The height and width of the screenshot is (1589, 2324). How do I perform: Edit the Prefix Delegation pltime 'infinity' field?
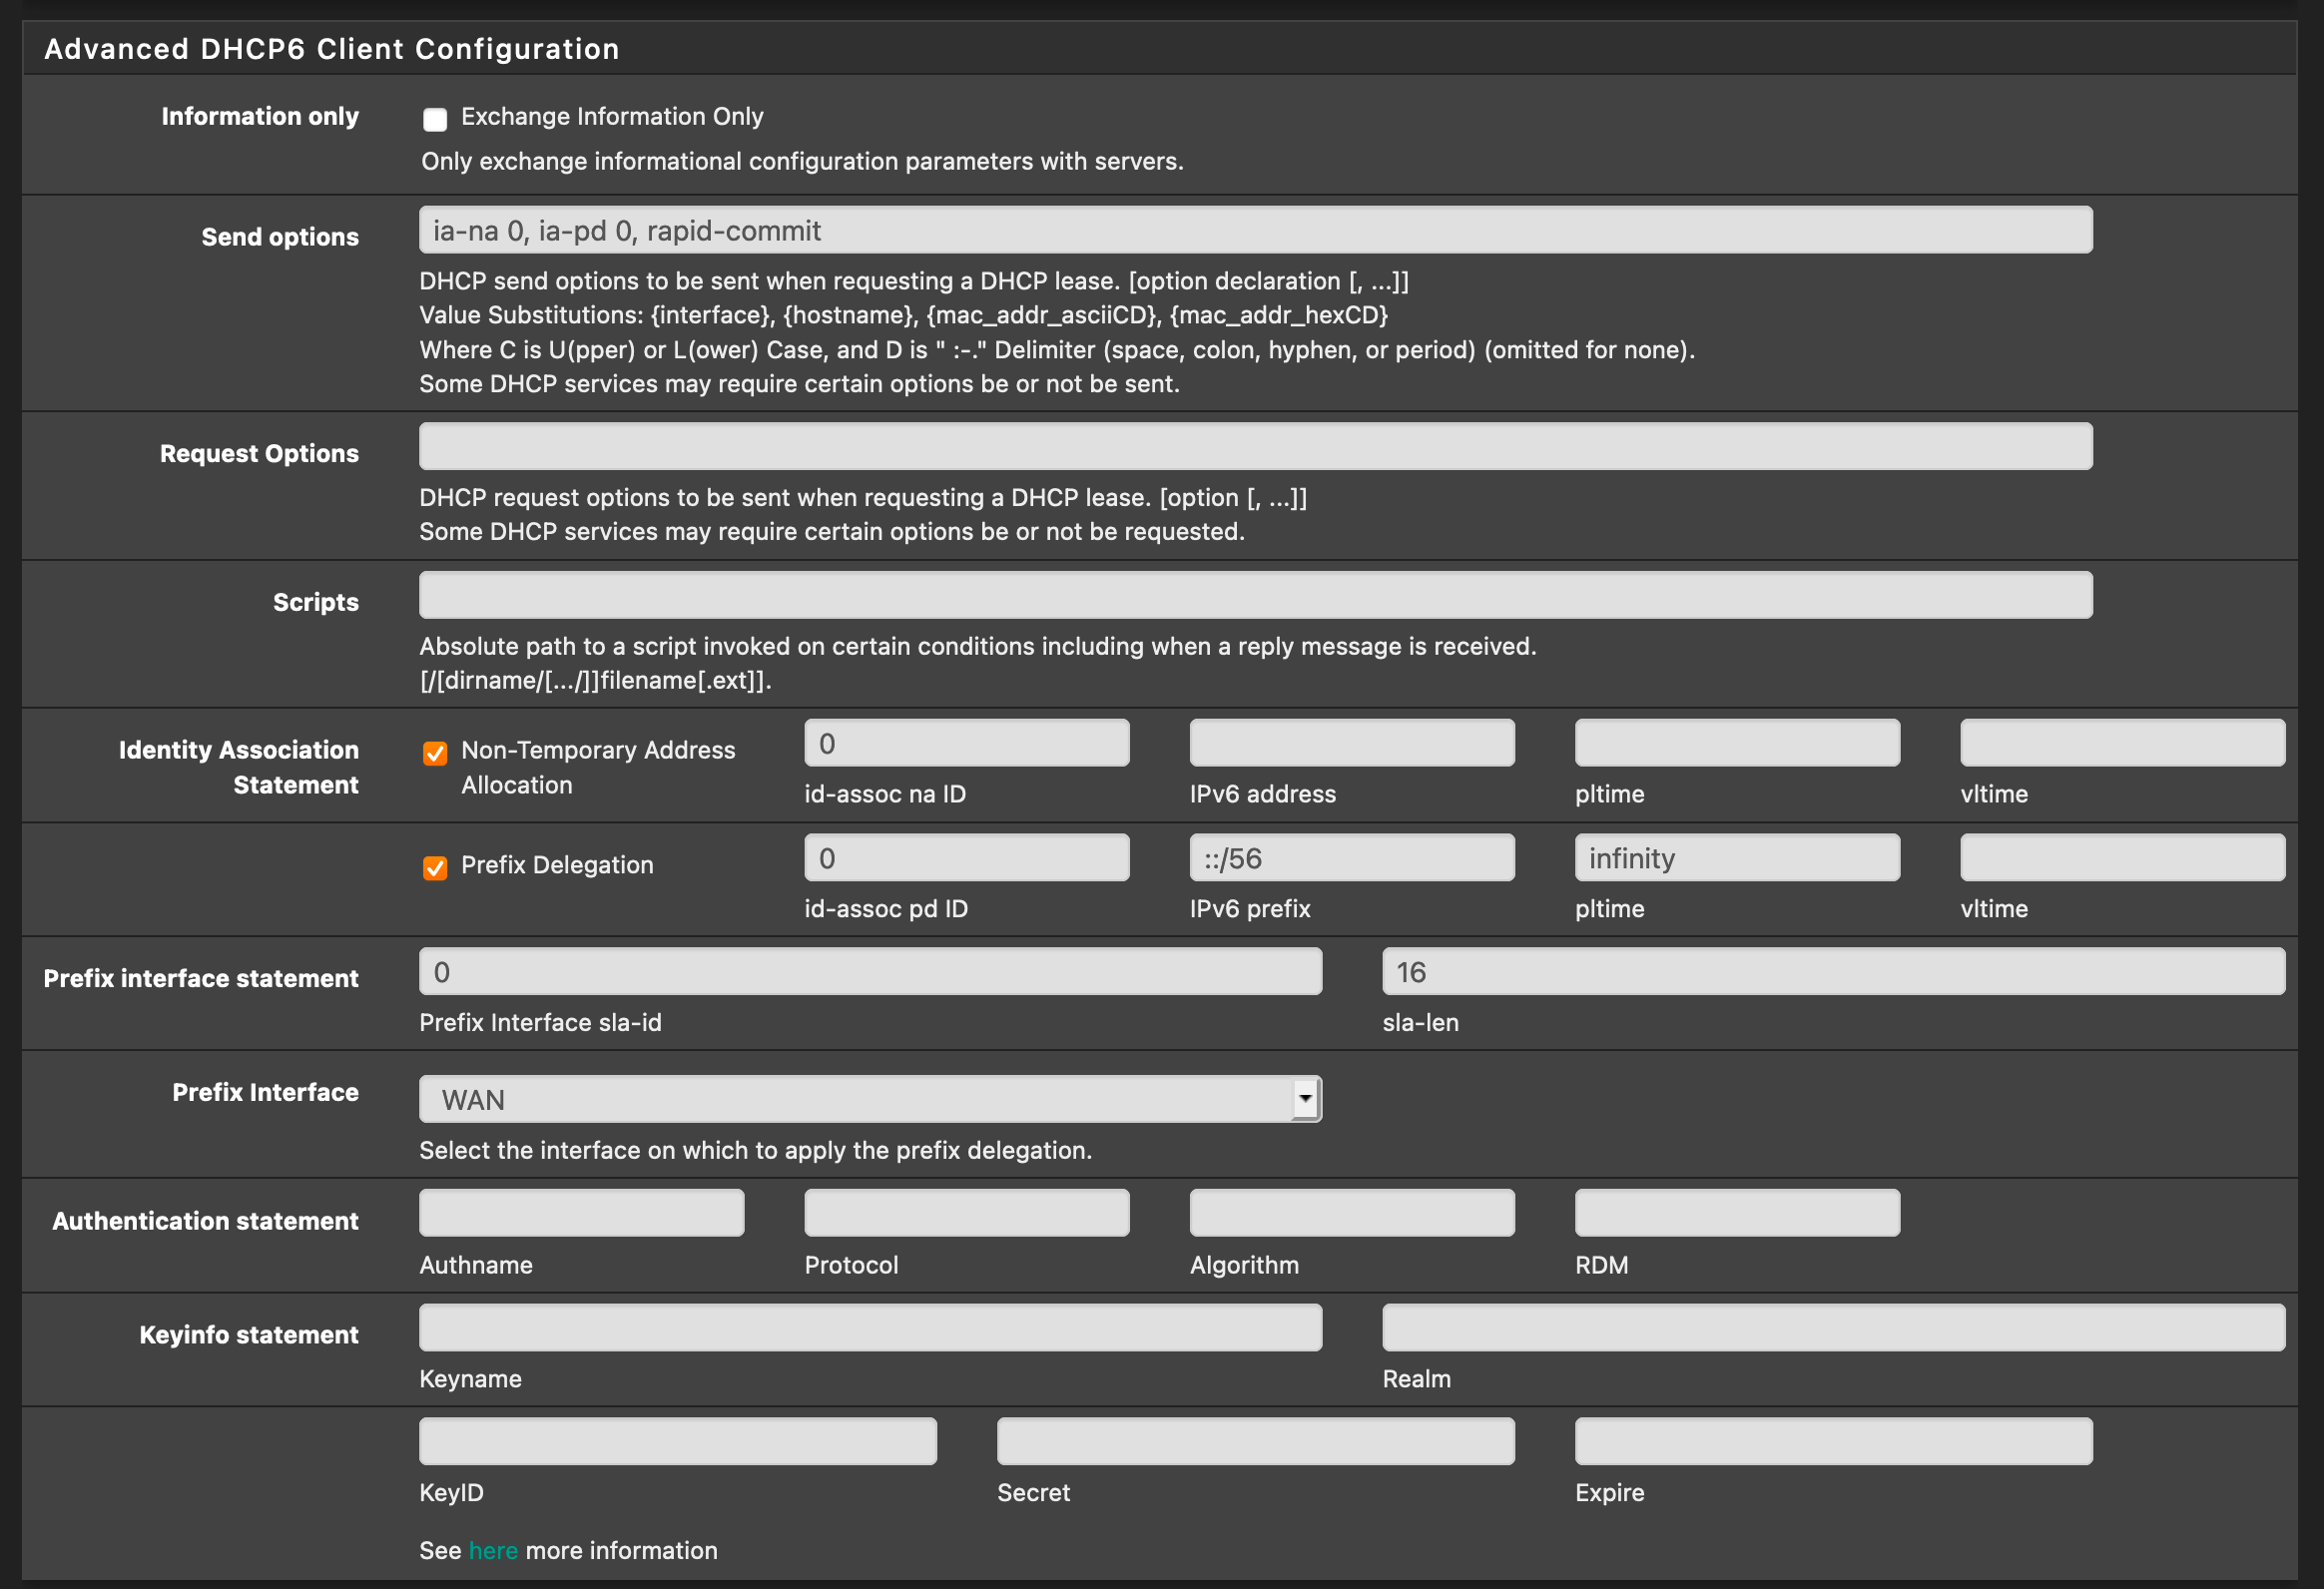(x=1737, y=858)
